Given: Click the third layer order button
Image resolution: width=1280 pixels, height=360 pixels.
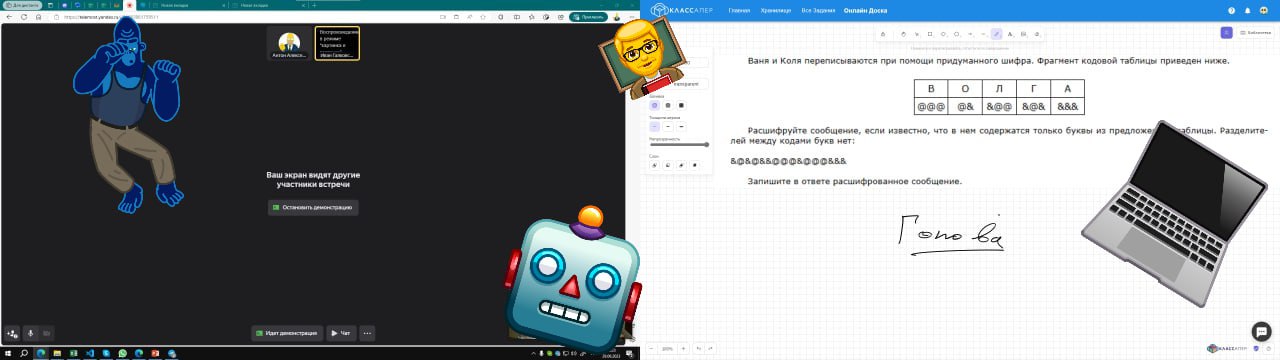Looking at the screenshot, I should (681, 165).
